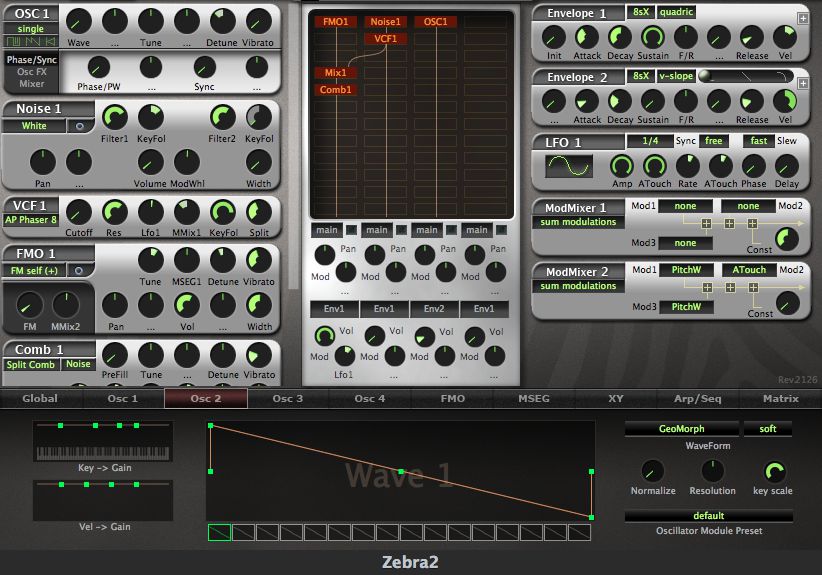Open ModMixer 1 'sum modulations' mode selector
Screen dimensions: 822x575
(578, 222)
